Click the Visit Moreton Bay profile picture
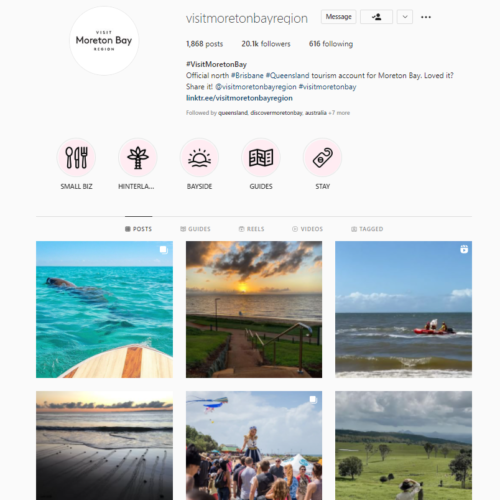This screenshot has height=500, width=500. [104, 41]
